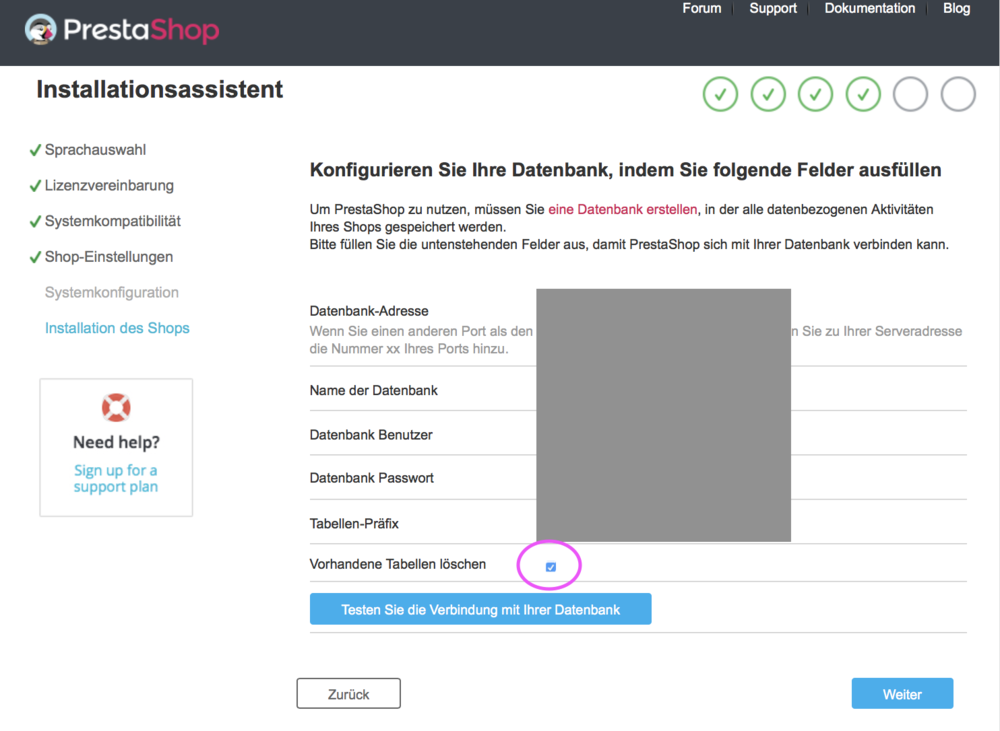Viewport: 1000px width, 731px height.
Task: Toggle the circled database table deletion checkbox
Action: 549,567
